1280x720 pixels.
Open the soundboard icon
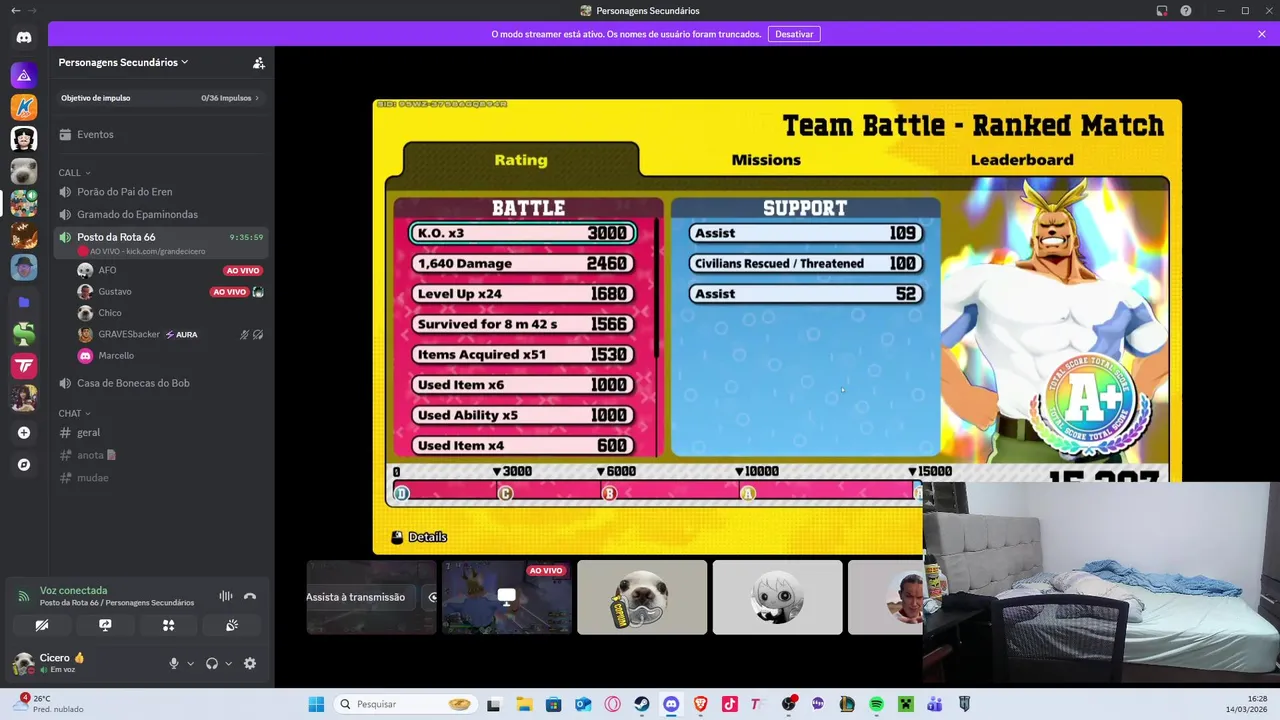point(232,625)
